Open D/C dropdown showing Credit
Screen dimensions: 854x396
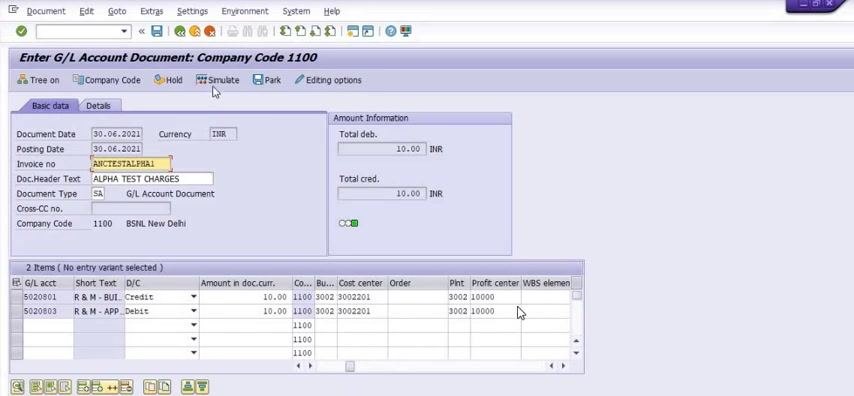[x=193, y=297]
